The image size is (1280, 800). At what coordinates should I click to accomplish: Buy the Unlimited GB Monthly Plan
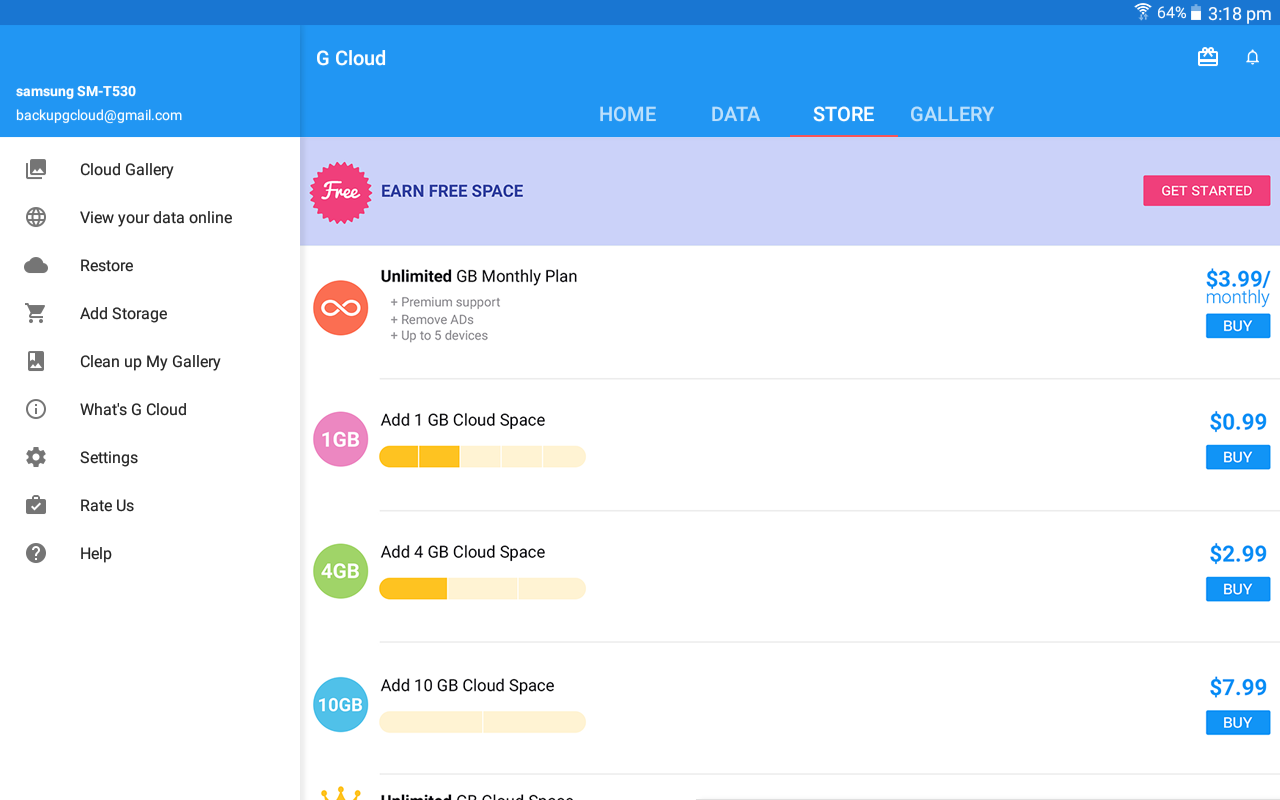pyautogui.click(x=1238, y=326)
